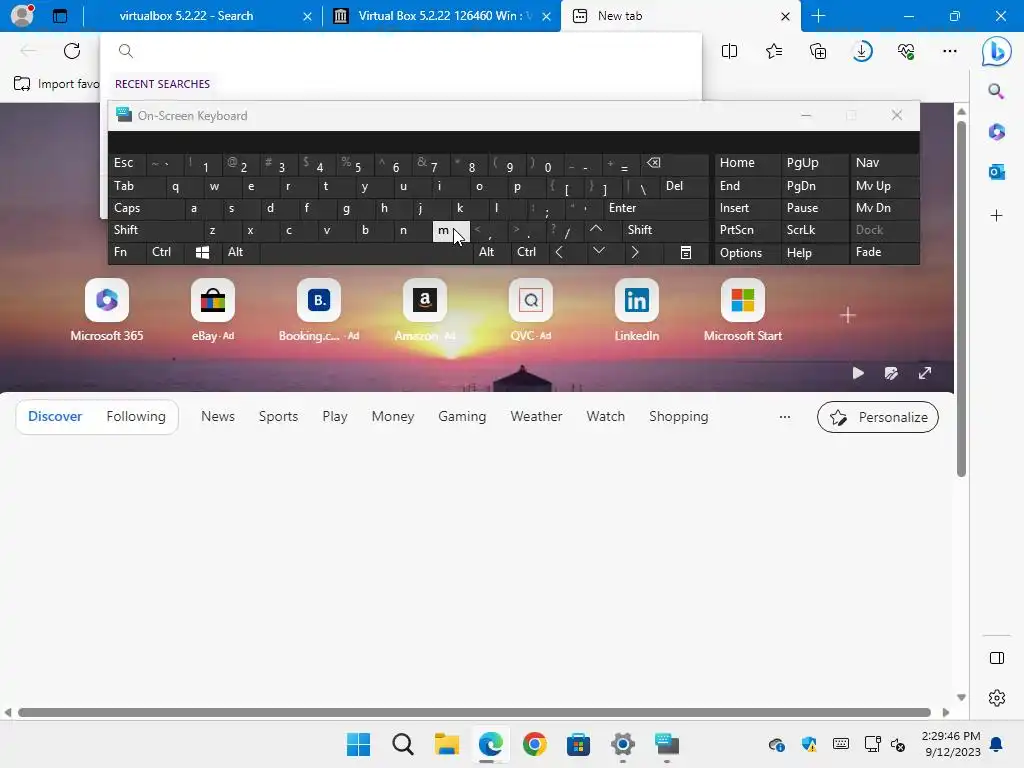Click Help key on On-Screen Keyboard

pyautogui.click(x=815, y=253)
